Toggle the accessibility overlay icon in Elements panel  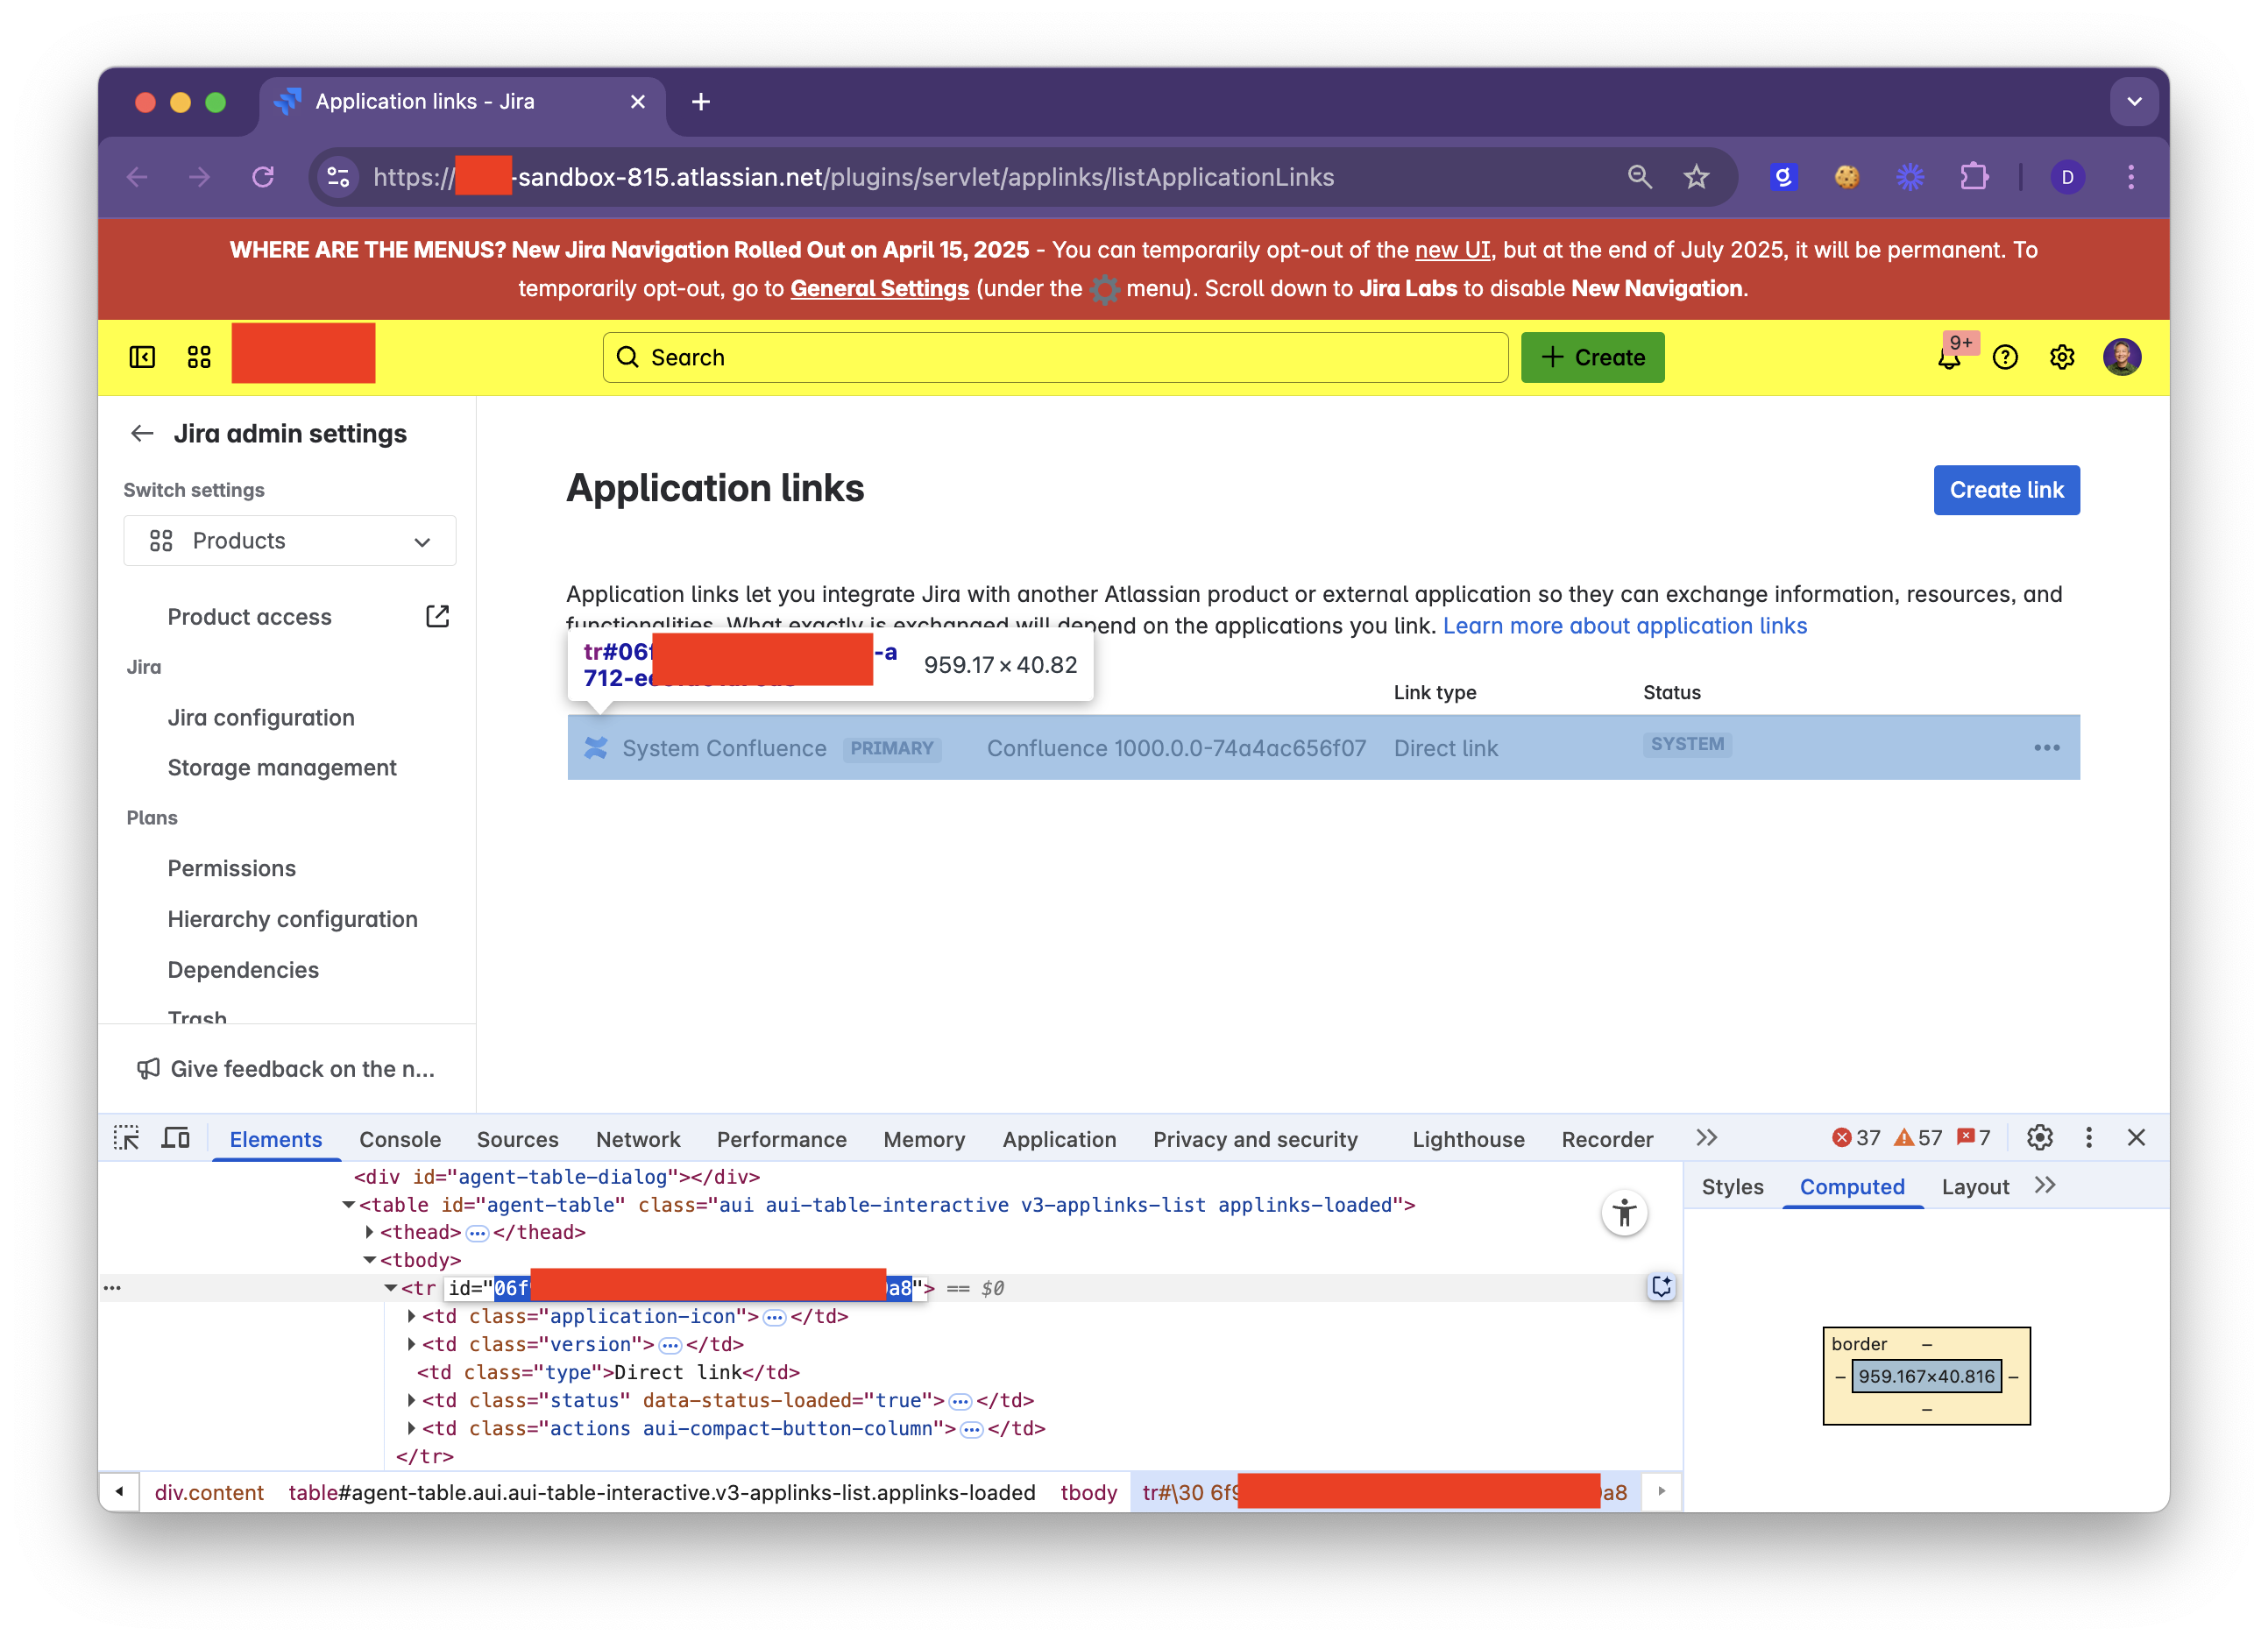click(x=1624, y=1212)
